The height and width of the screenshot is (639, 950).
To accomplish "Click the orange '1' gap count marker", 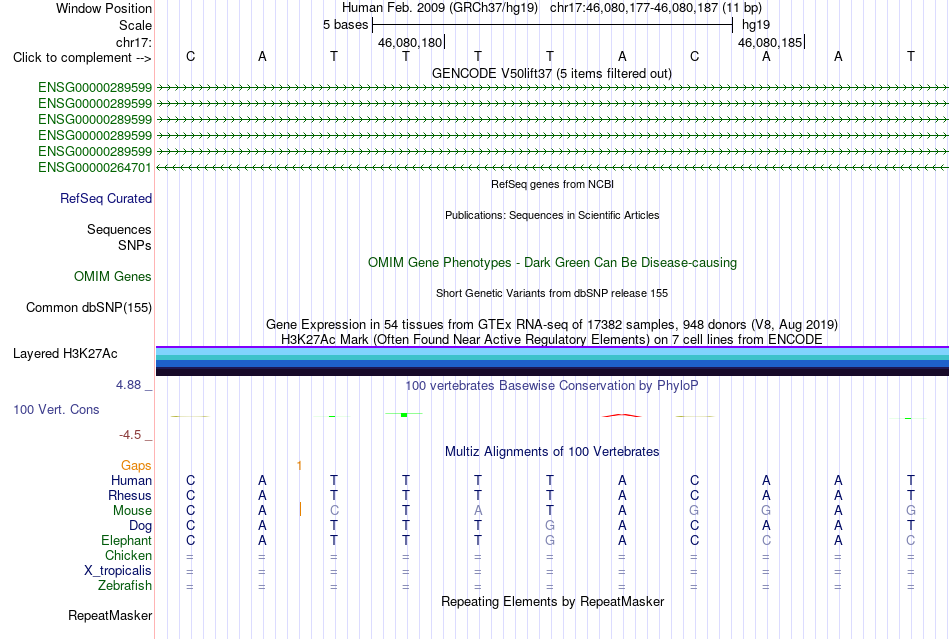I will (x=299, y=465).
